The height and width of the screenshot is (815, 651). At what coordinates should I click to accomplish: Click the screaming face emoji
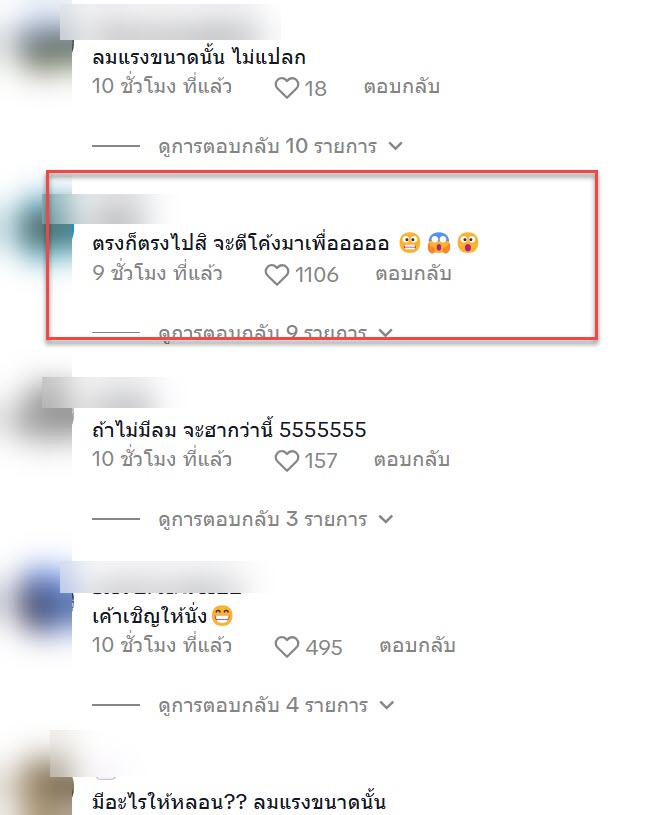439,243
